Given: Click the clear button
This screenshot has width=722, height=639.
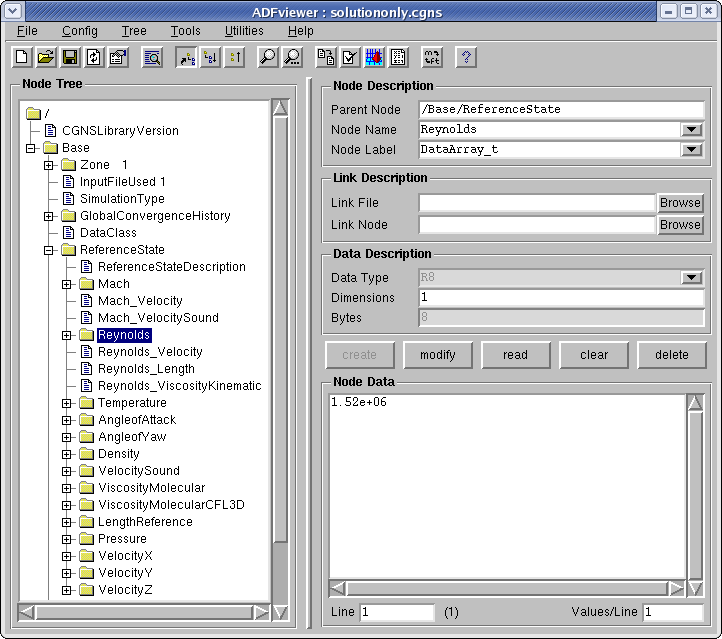Looking at the screenshot, I should coord(594,355).
